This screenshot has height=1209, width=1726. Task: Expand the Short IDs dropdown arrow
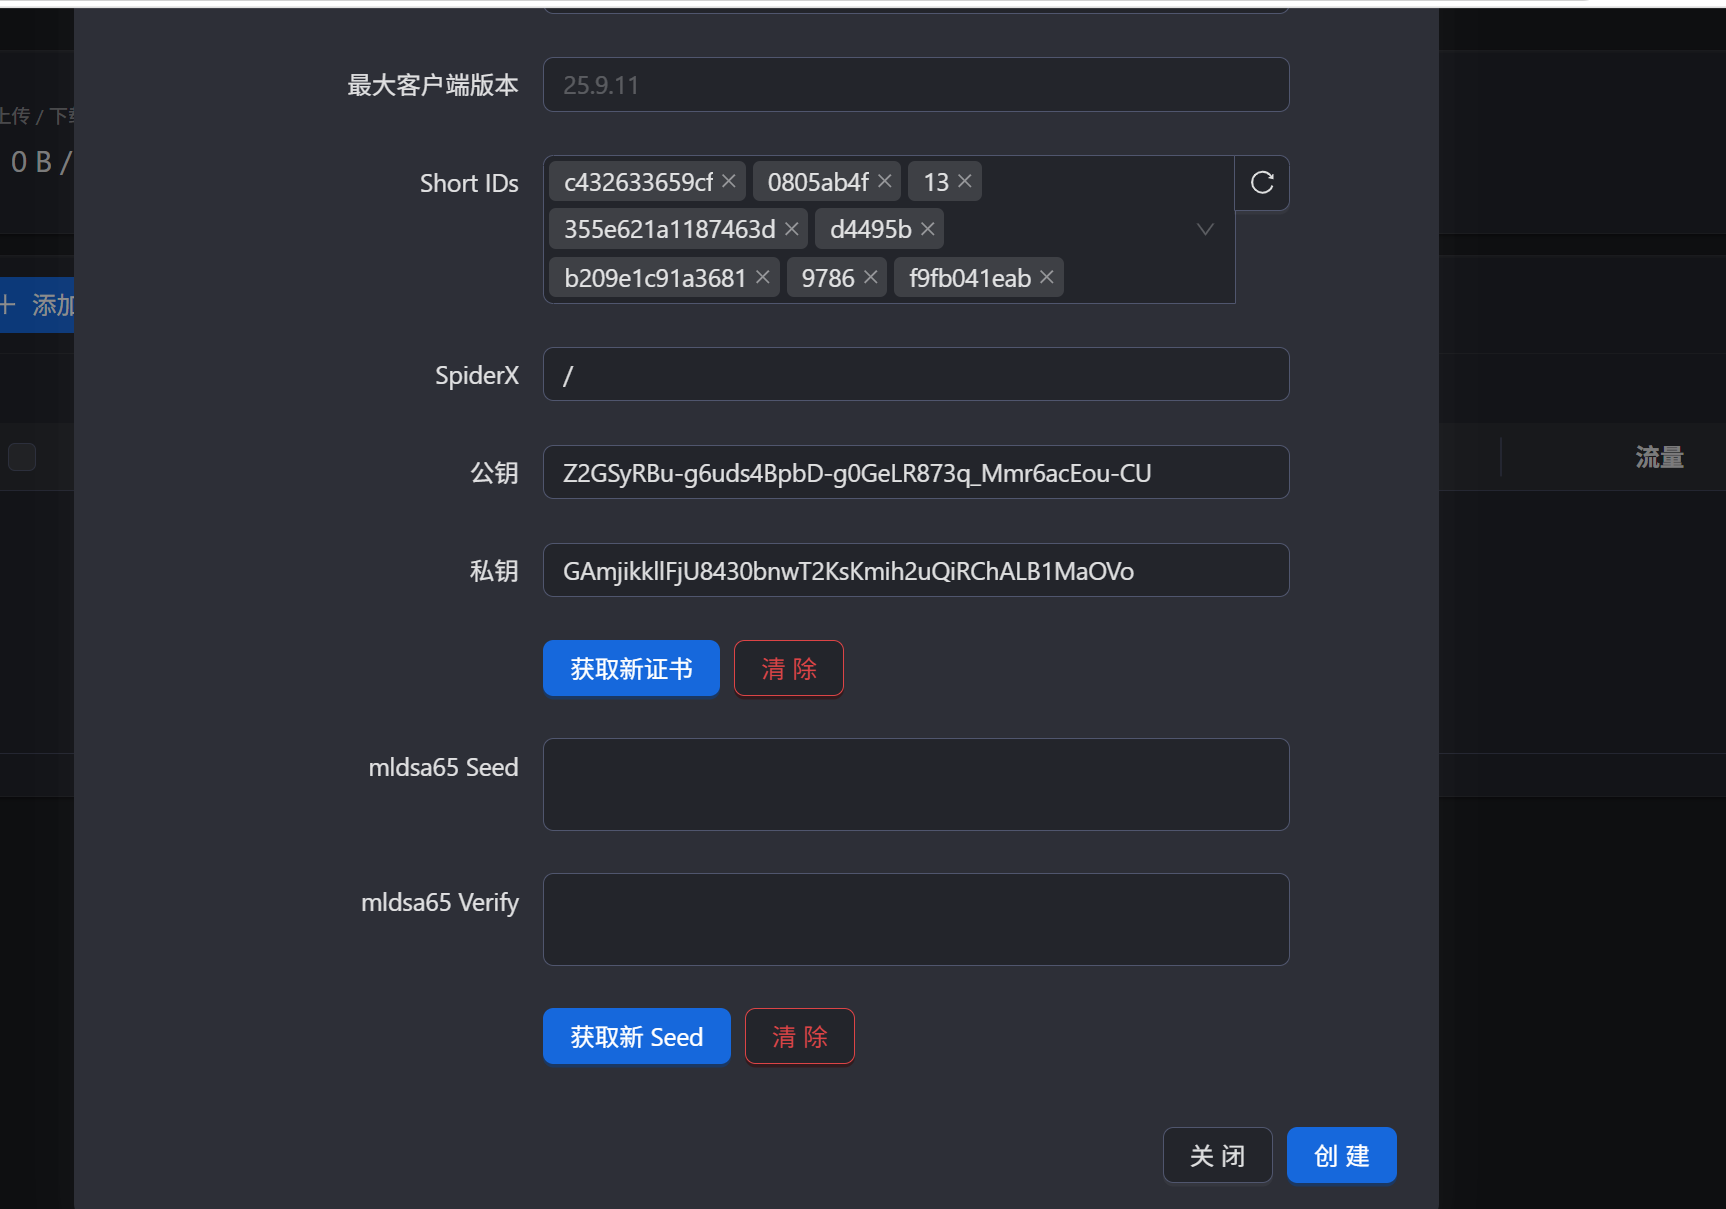coord(1206,230)
